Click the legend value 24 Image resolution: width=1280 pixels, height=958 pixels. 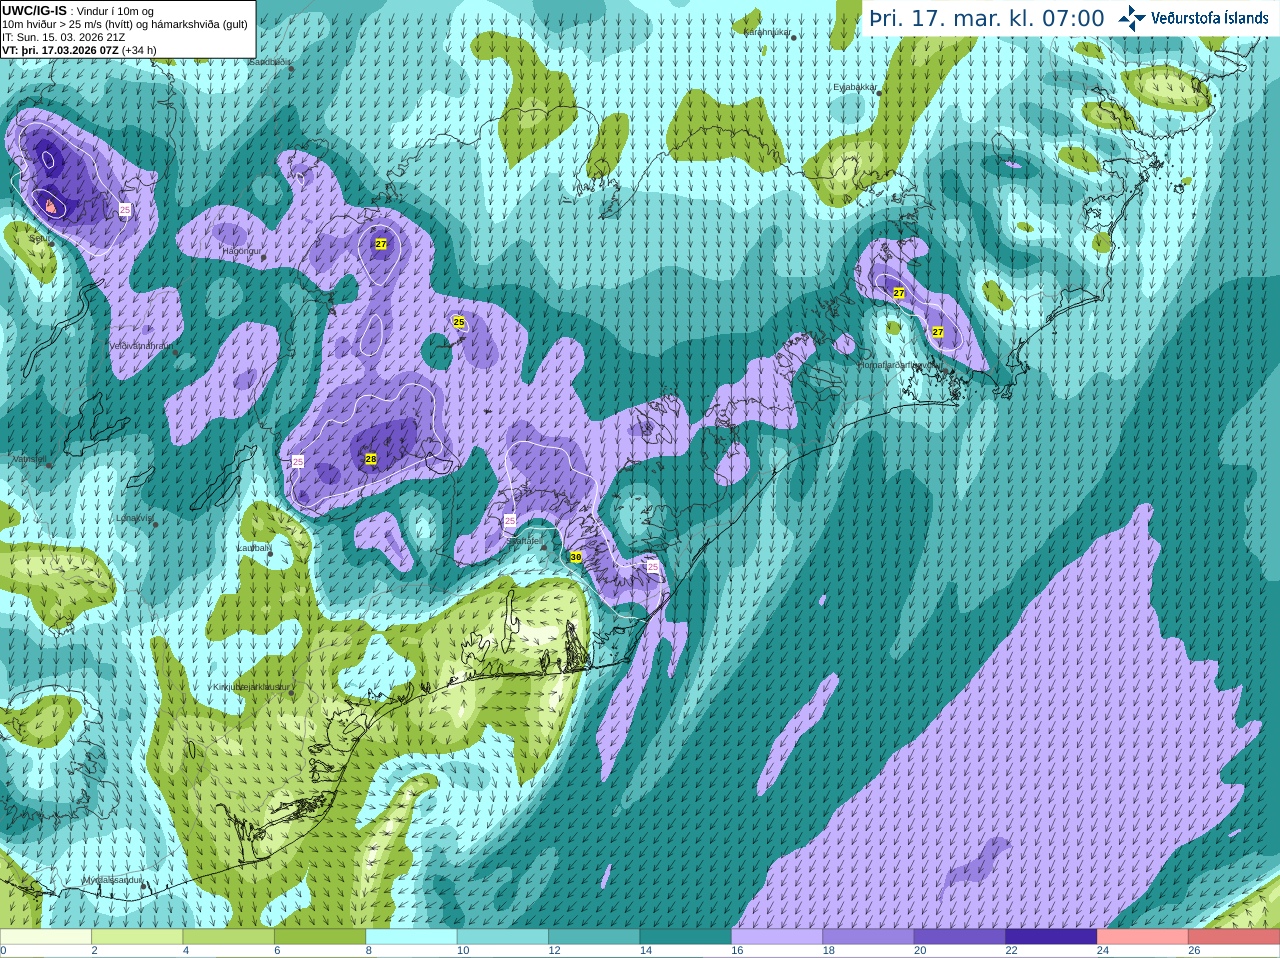(1103, 951)
